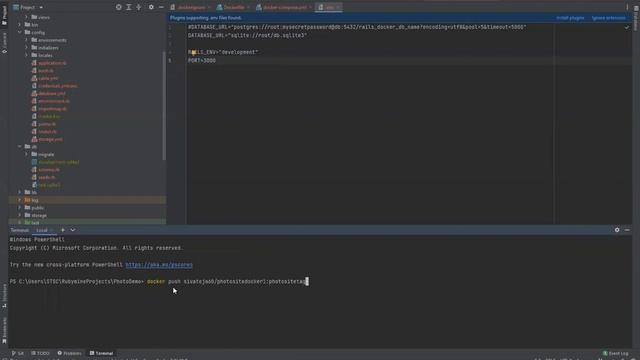This screenshot has height=360, width=640.
Task: Open Project panel gear options
Action: point(151,7)
